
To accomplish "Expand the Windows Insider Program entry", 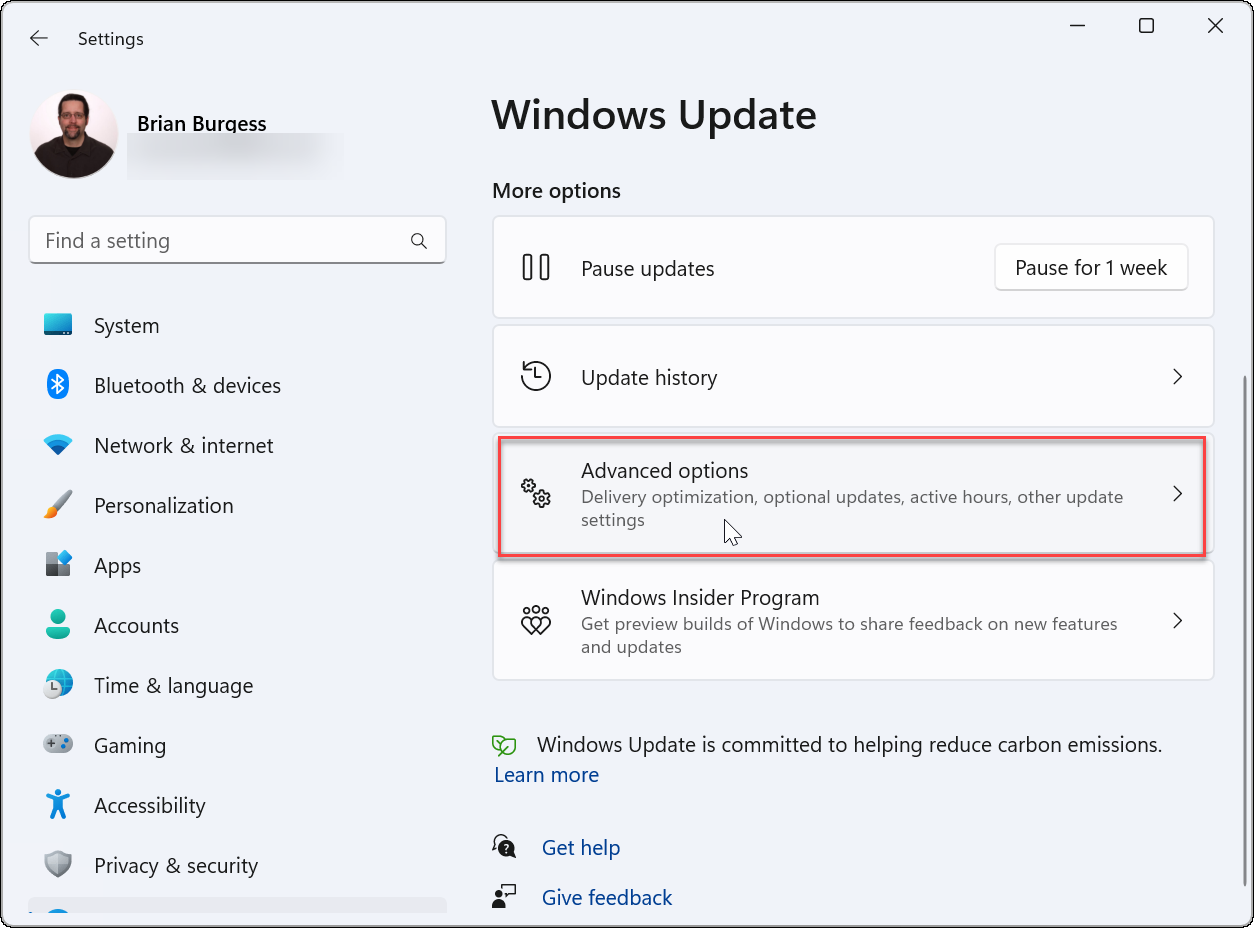I will coord(1178,620).
